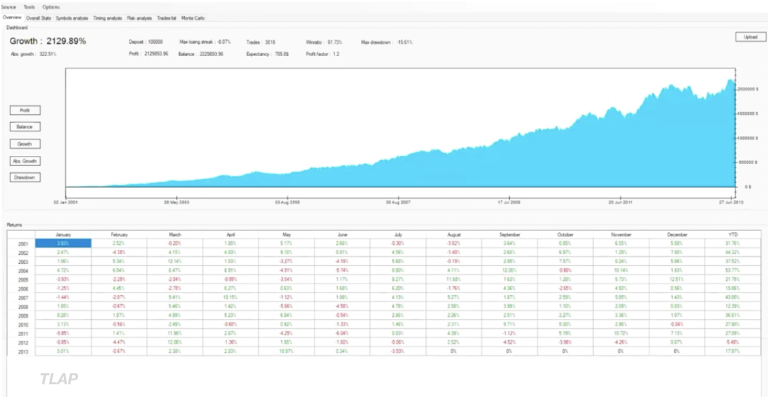Viewport: 768px width, 398px height.
Task: Show the Abs. Growth chart
Action: tap(25, 161)
